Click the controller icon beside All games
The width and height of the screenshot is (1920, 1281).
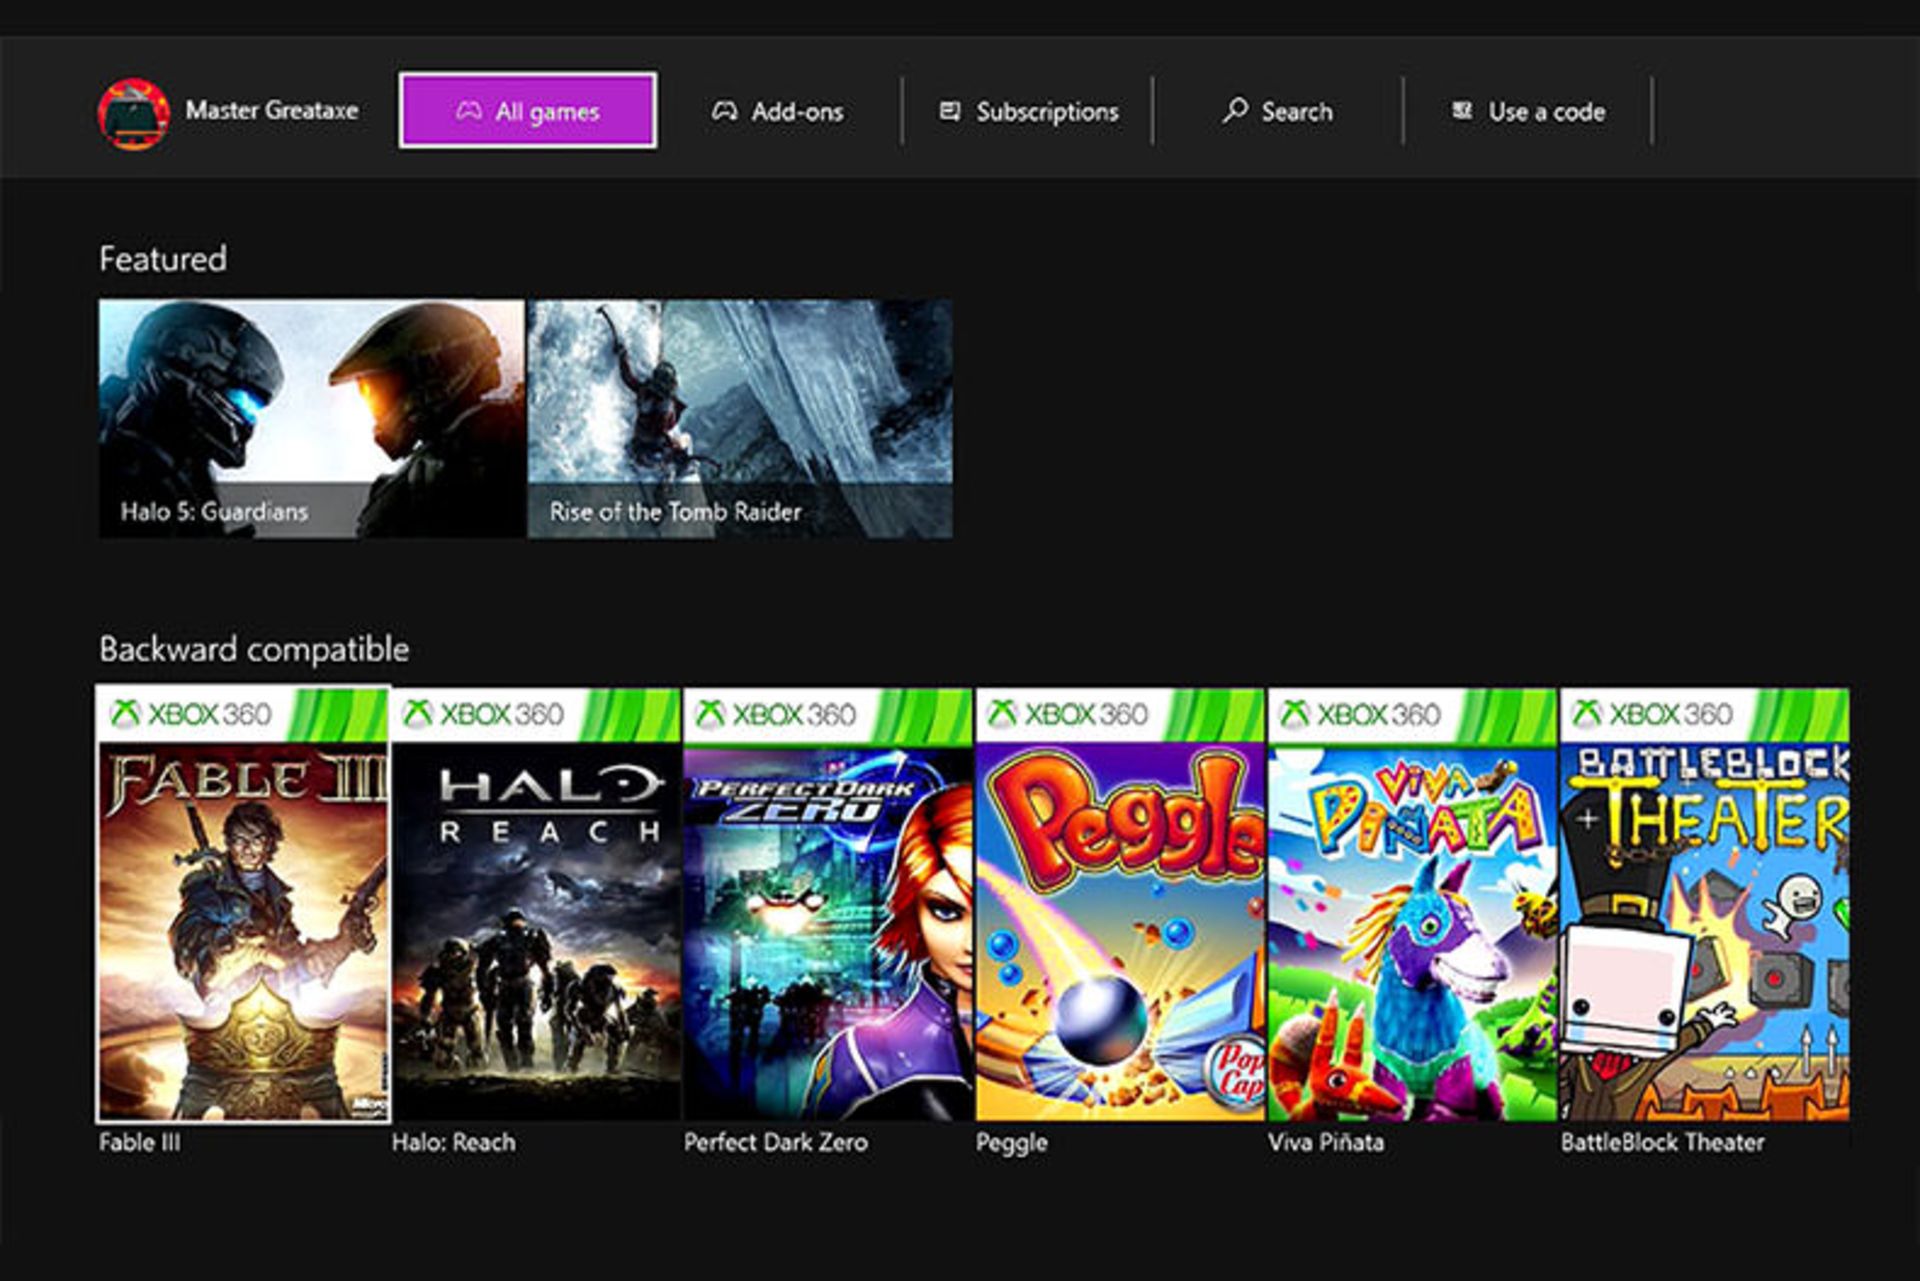coord(469,111)
